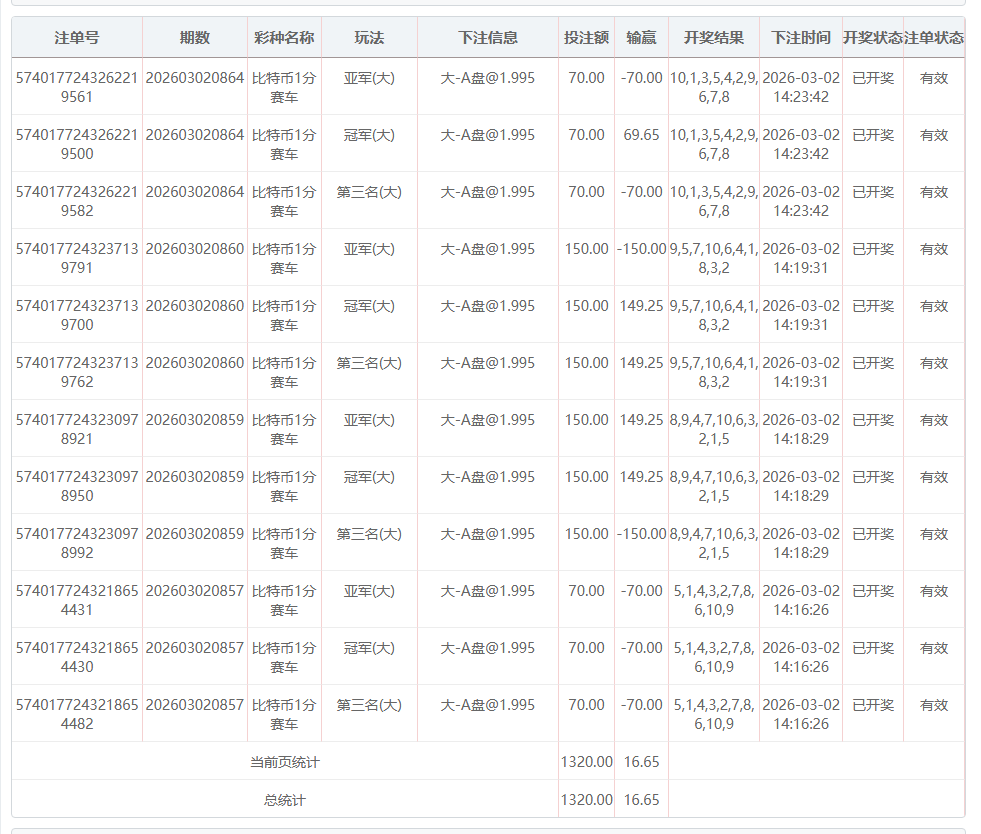Click the 开奖状态 column header
This screenshot has width=981, height=834.
click(872, 38)
